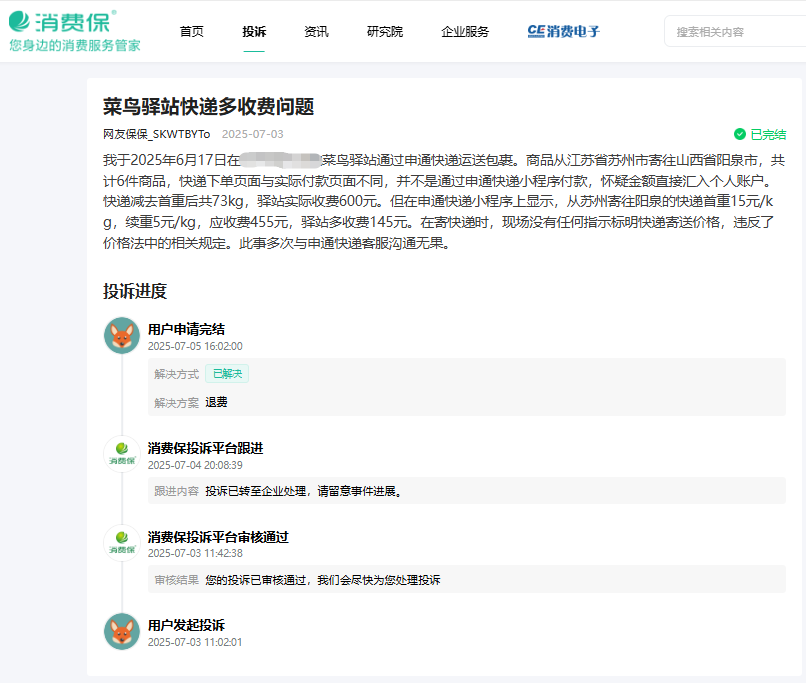
Task: Click the complaint title 菜鸟驿站快递多收费问题
Action: tap(208, 106)
